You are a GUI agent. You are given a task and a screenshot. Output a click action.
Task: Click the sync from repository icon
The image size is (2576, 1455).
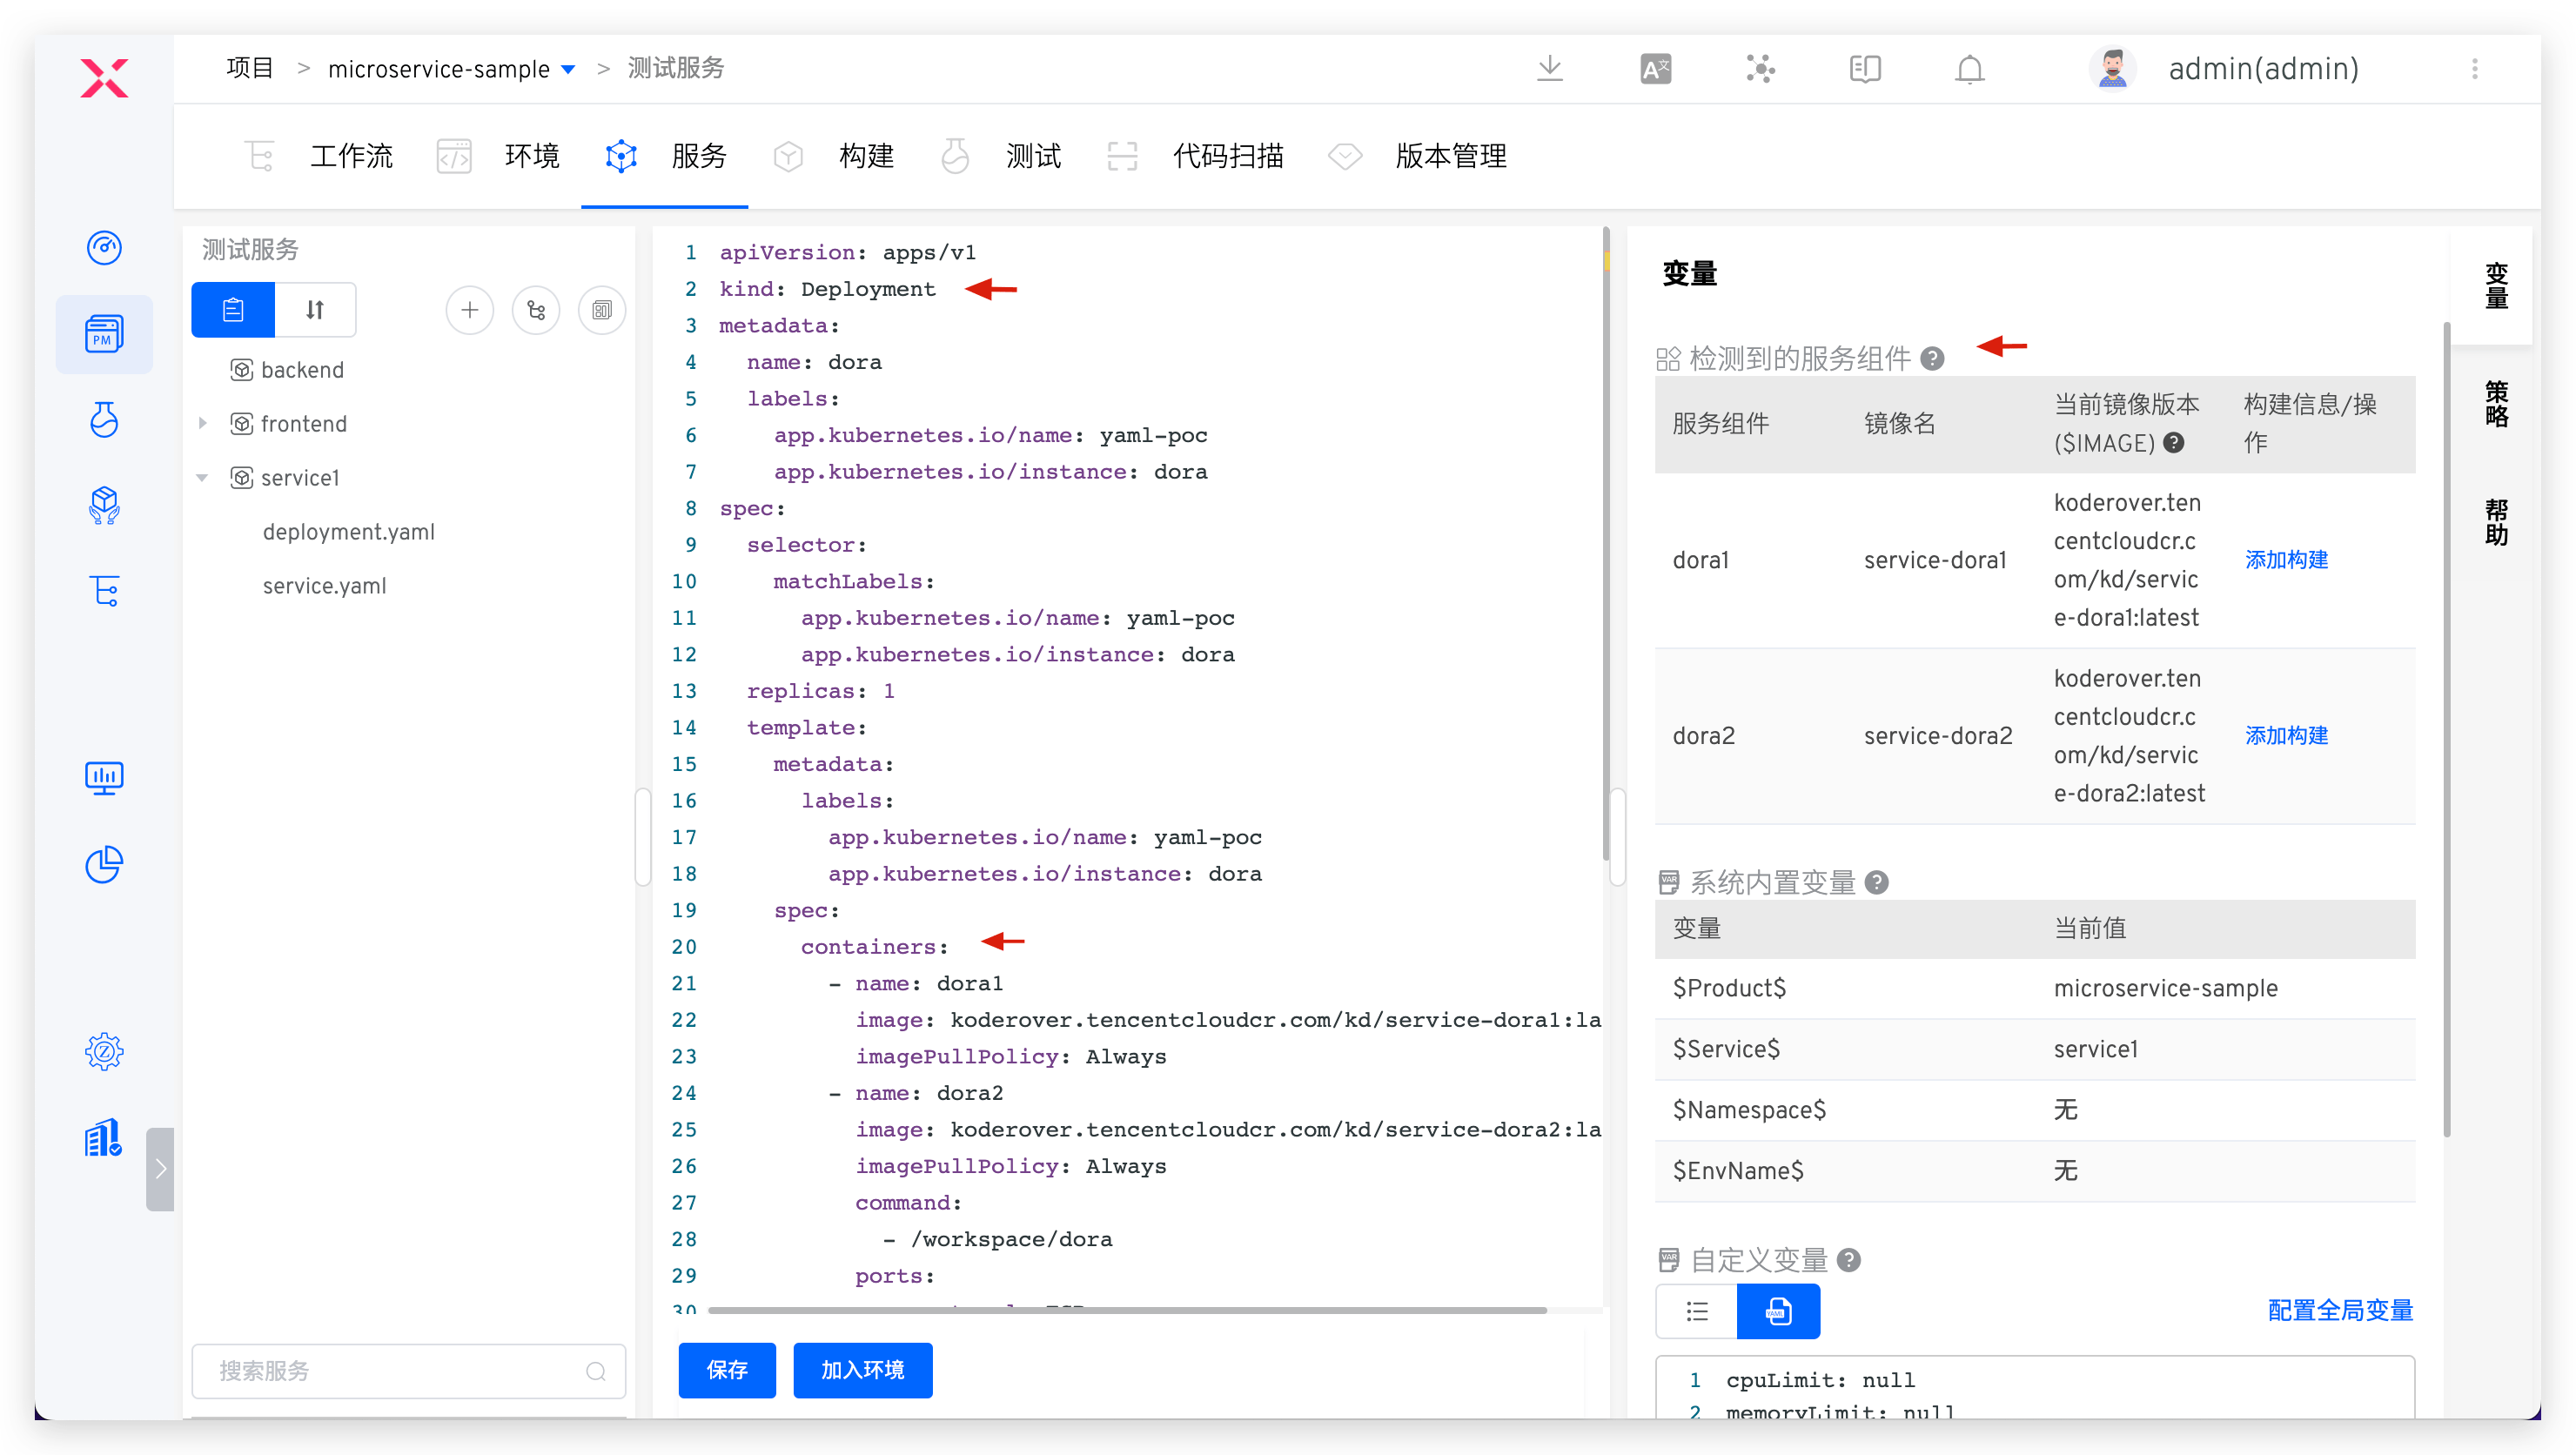coord(536,310)
